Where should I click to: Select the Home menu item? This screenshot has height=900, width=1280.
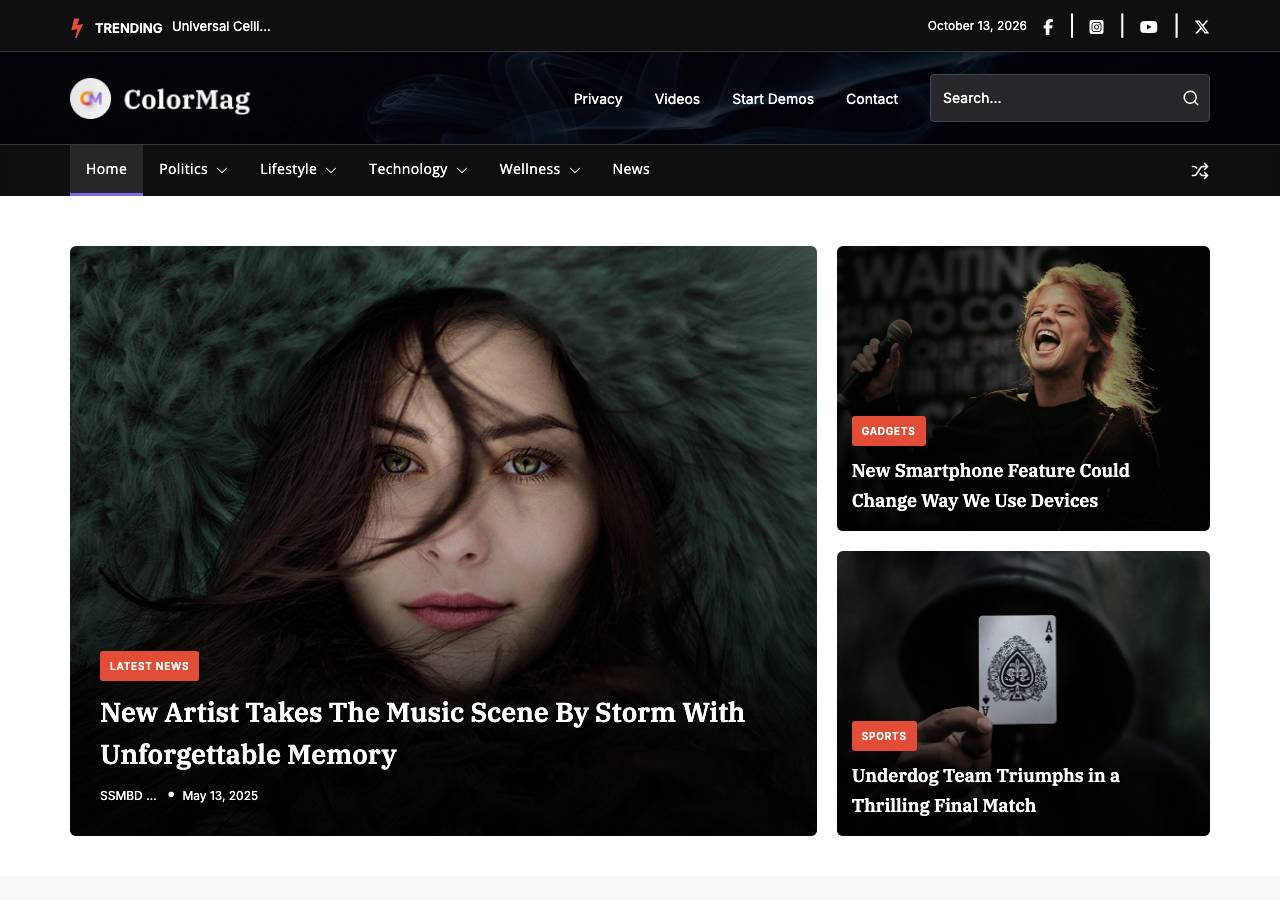click(106, 170)
